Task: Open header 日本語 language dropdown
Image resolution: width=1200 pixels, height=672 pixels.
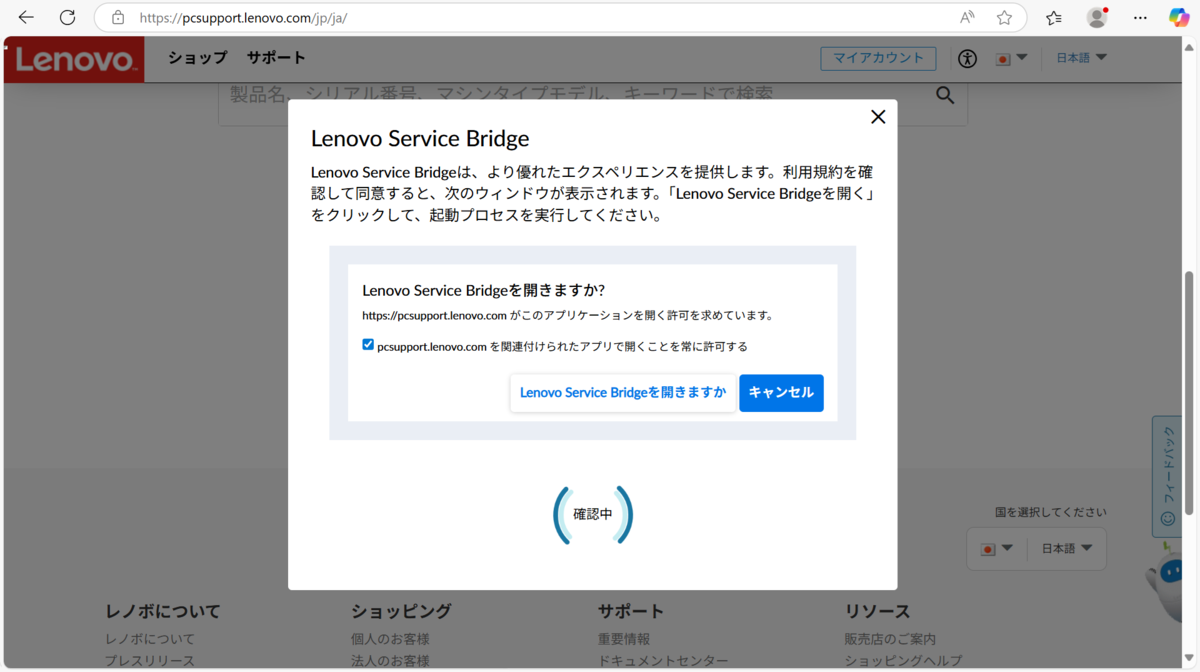Action: [x=1081, y=58]
